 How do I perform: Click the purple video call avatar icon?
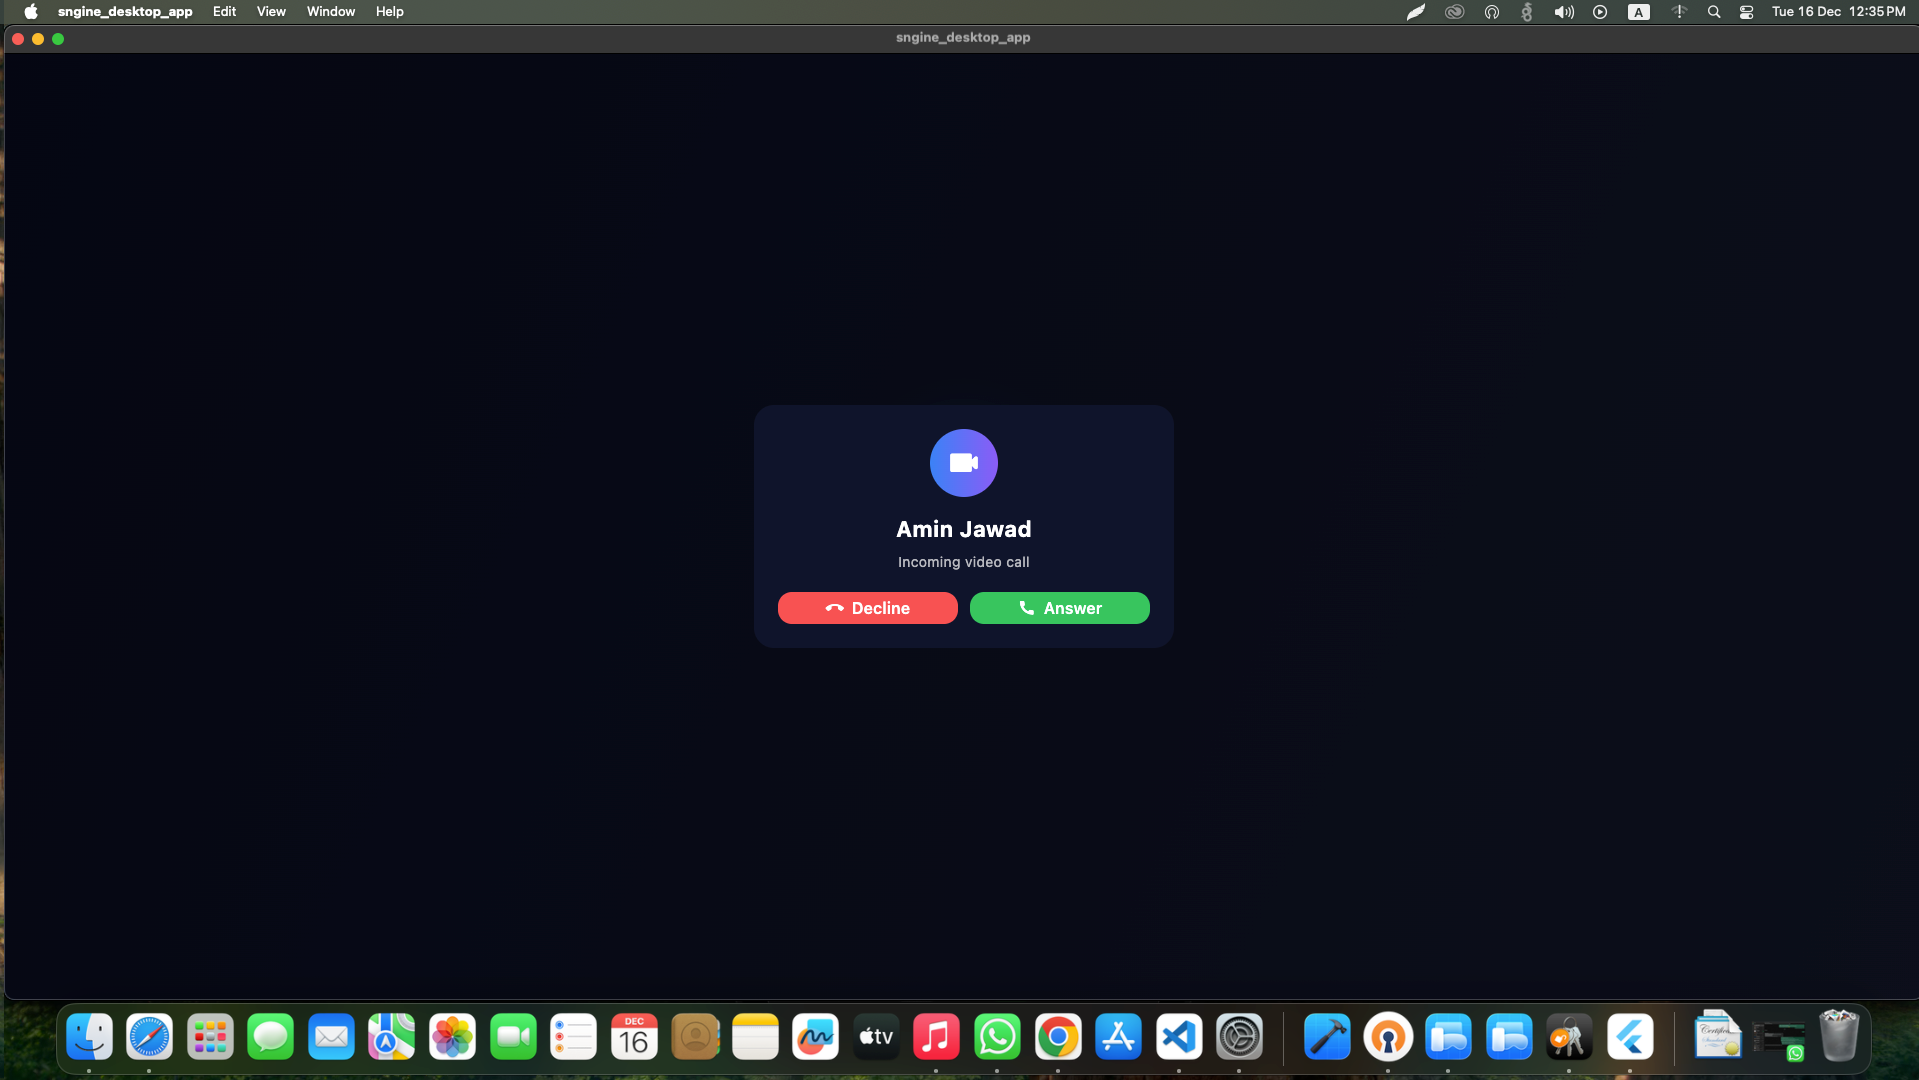point(963,462)
